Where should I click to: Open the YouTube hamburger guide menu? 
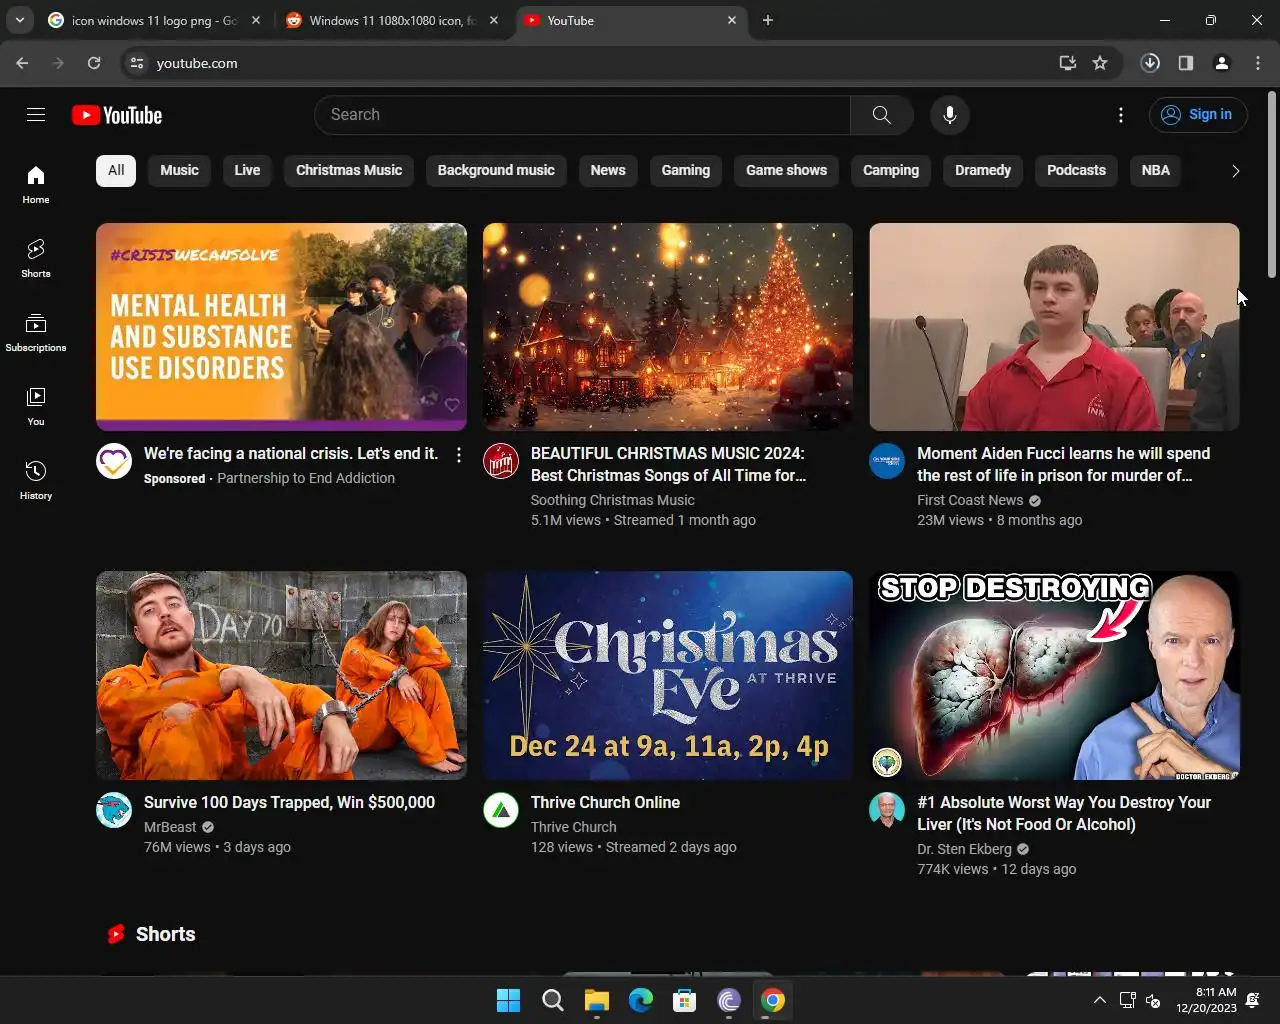(36, 115)
